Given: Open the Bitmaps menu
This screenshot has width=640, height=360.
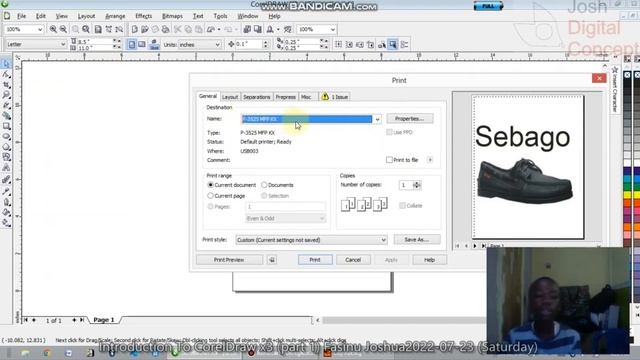Looking at the screenshot, I should coord(172,16).
